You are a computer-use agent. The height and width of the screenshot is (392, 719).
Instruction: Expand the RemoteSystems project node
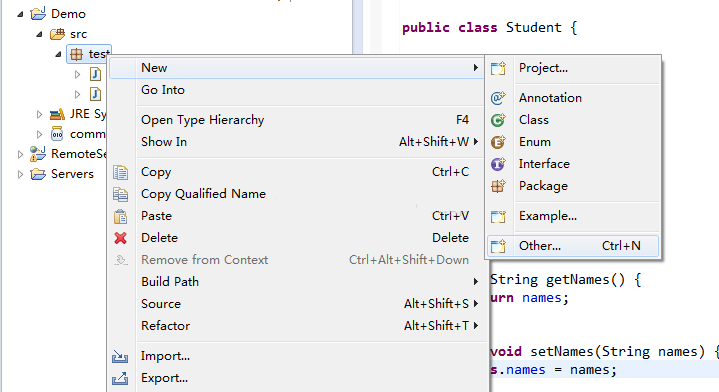20,154
